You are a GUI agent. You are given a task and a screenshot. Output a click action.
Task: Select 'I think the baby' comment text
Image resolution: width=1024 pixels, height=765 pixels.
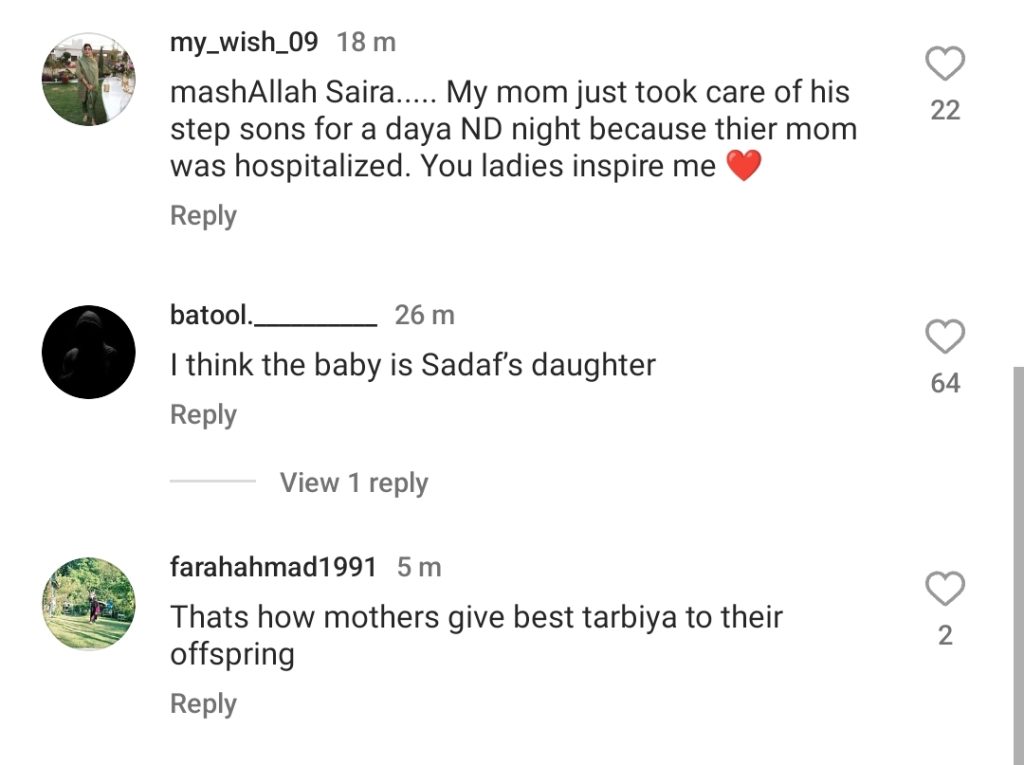click(x=412, y=366)
